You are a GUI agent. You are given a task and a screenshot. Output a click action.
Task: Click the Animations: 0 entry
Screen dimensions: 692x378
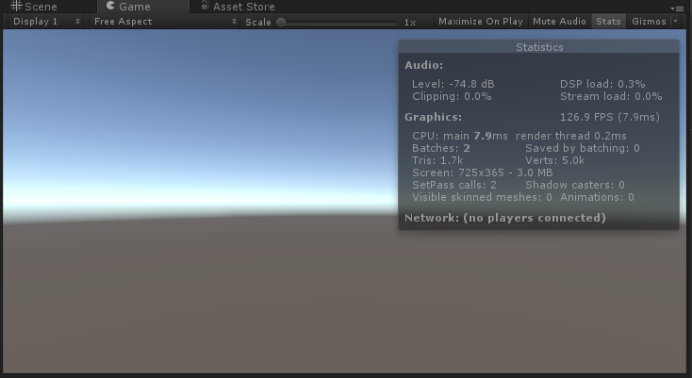[597, 198]
